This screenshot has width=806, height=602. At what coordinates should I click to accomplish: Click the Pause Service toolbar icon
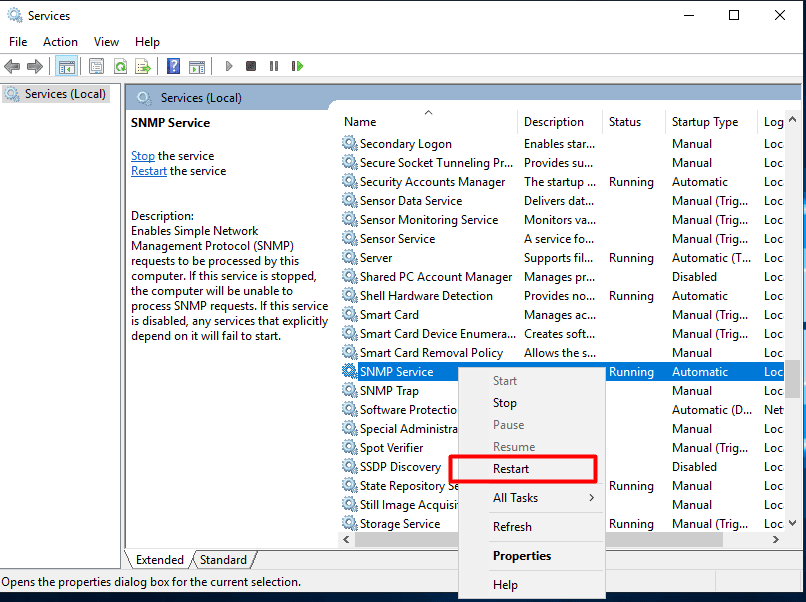pos(274,66)
